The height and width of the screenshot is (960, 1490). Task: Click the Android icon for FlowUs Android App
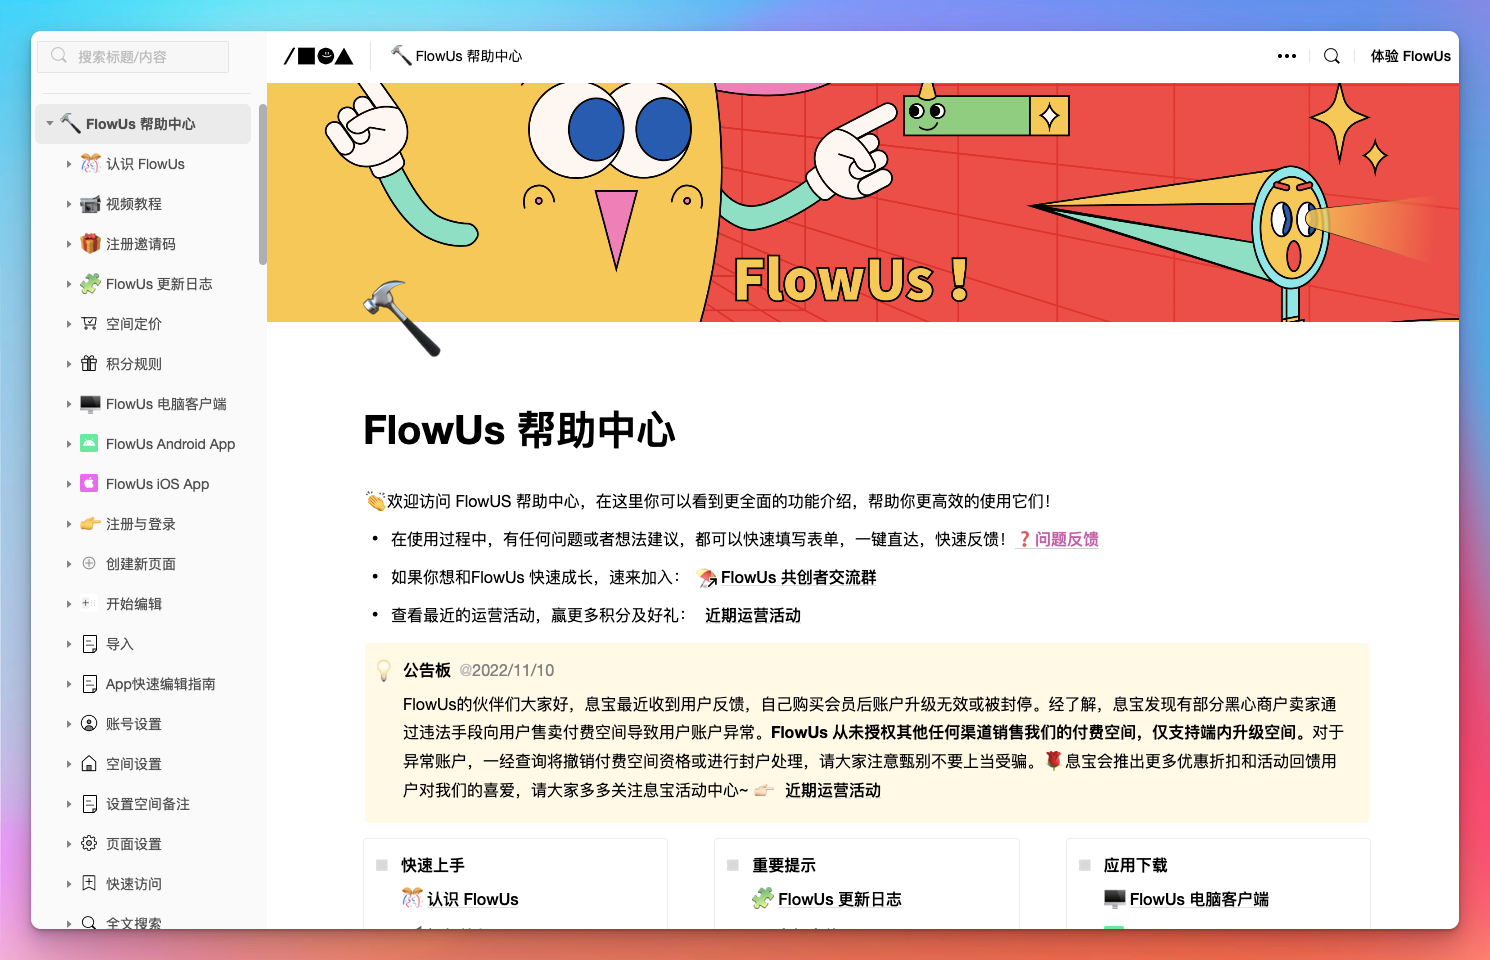pyautogui.click(x=88, y=443)
